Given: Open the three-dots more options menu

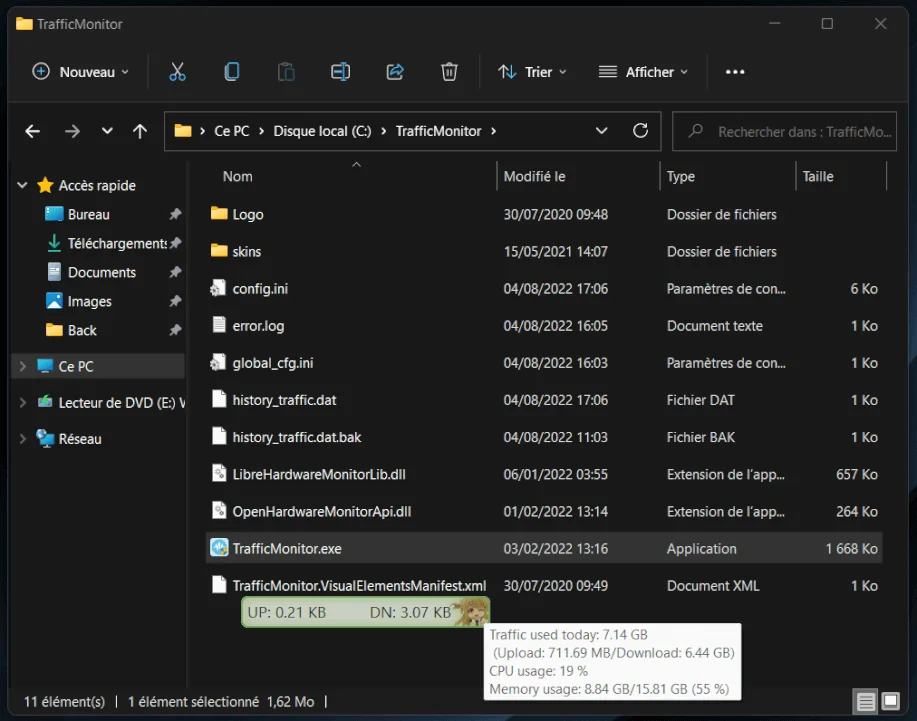Looking at the screenshot, I should tap(735, 72).
